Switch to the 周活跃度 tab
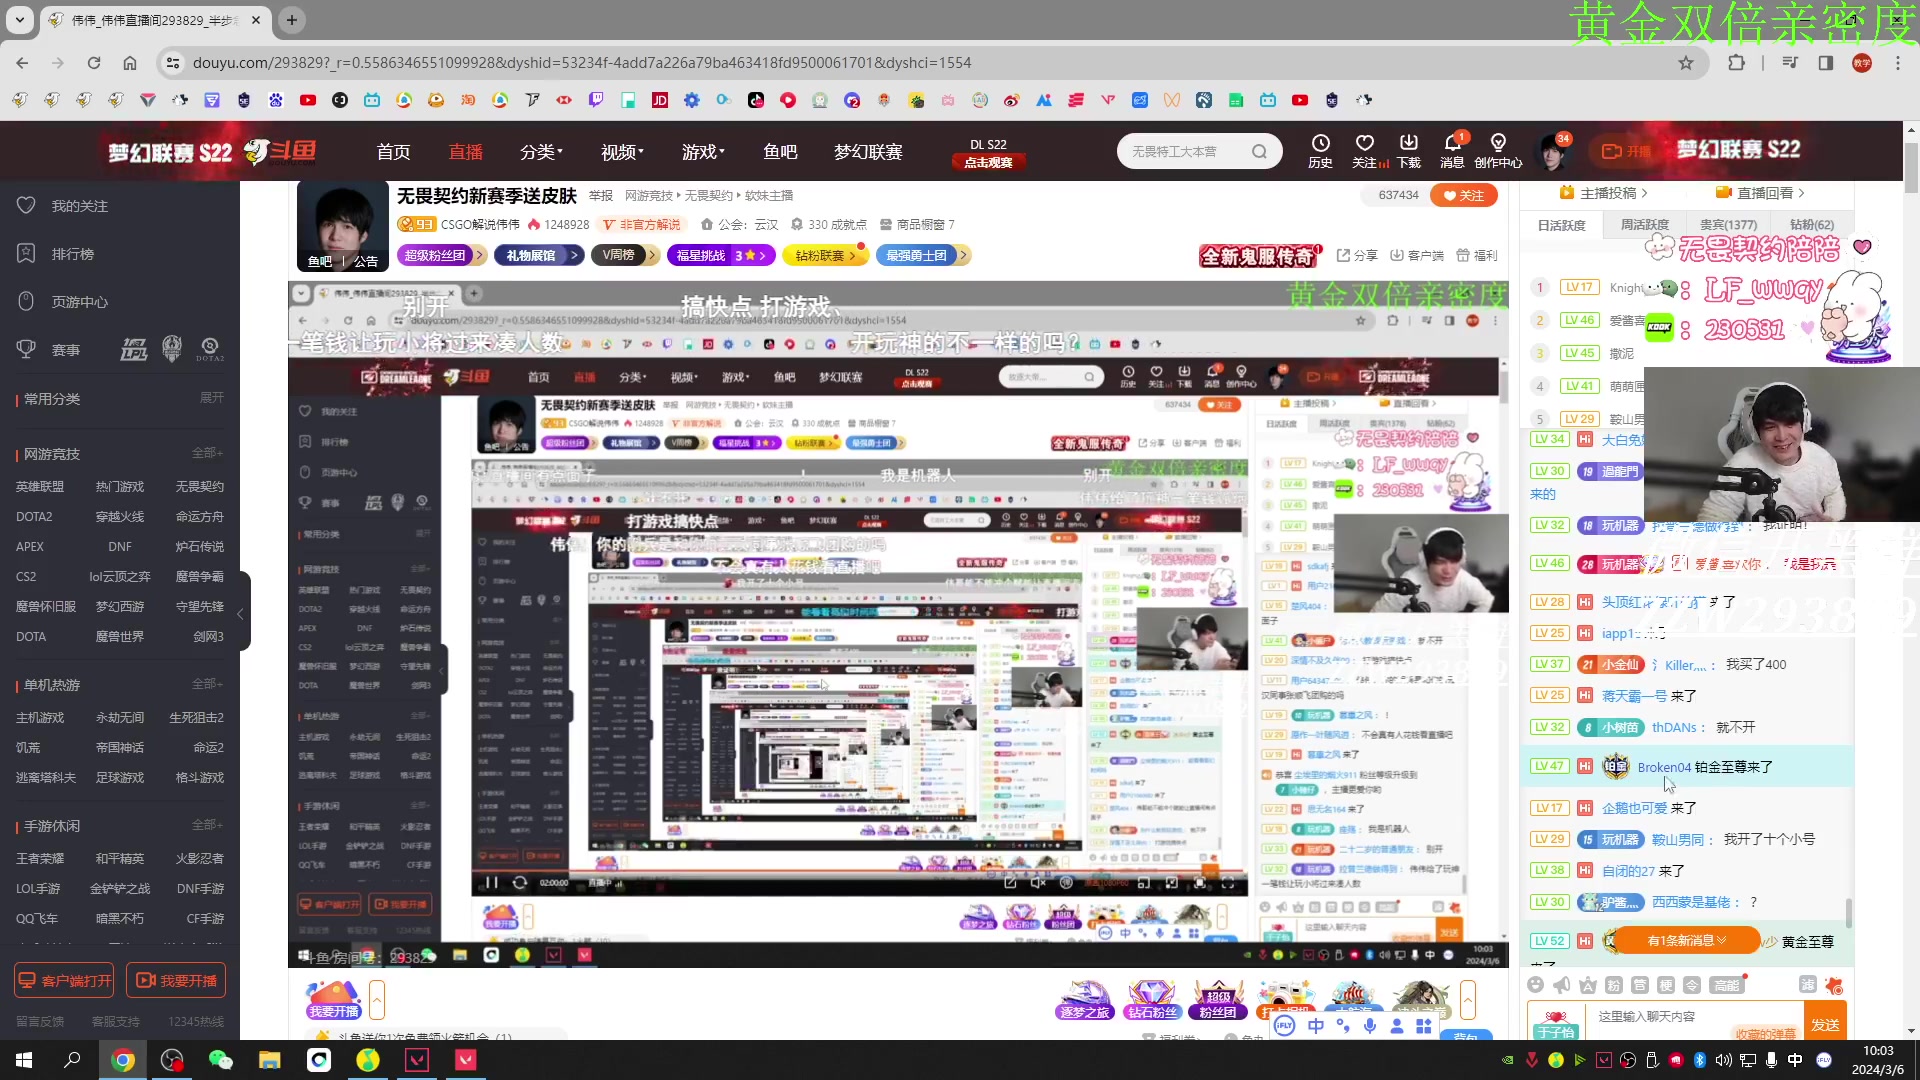This screenshot has height=1080, width=1920. (1645, 225)
